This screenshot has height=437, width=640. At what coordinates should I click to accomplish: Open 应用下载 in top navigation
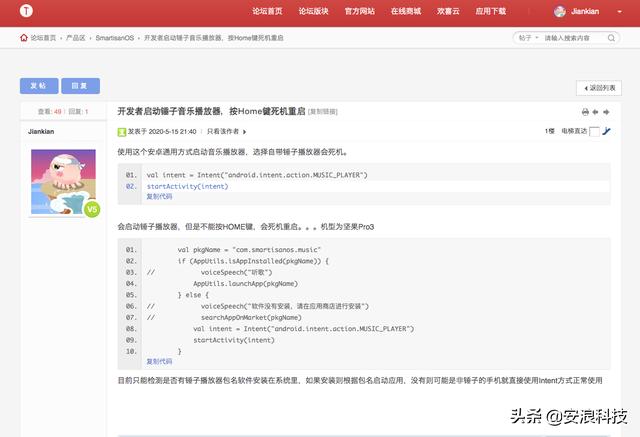click(491, 11)
